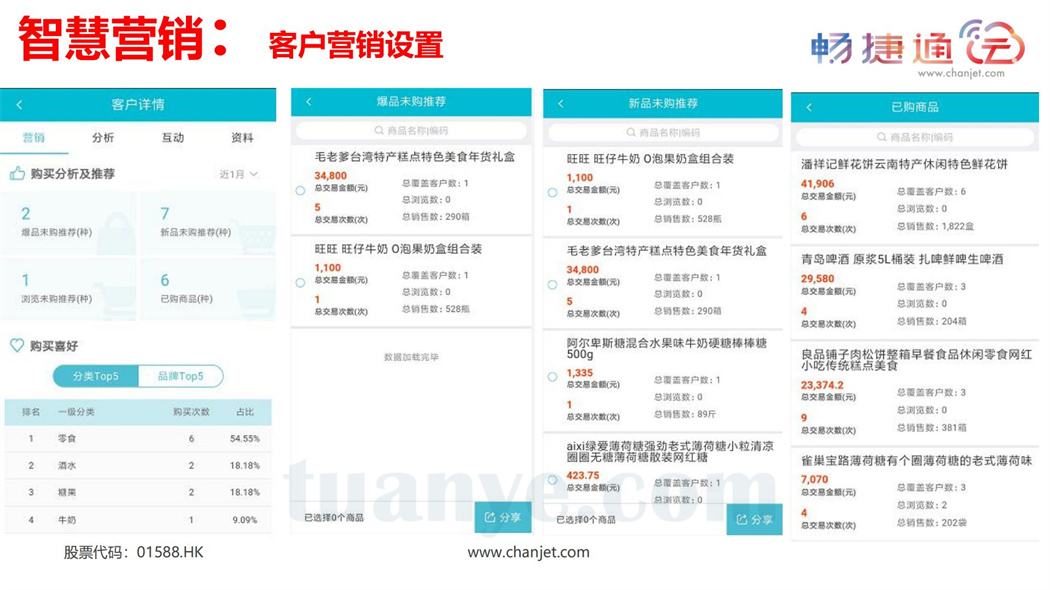Click search field in 爆品未购推荐 panel
Image resolution: width=1050 pixels, height=590 pixels.
[411, 131]
